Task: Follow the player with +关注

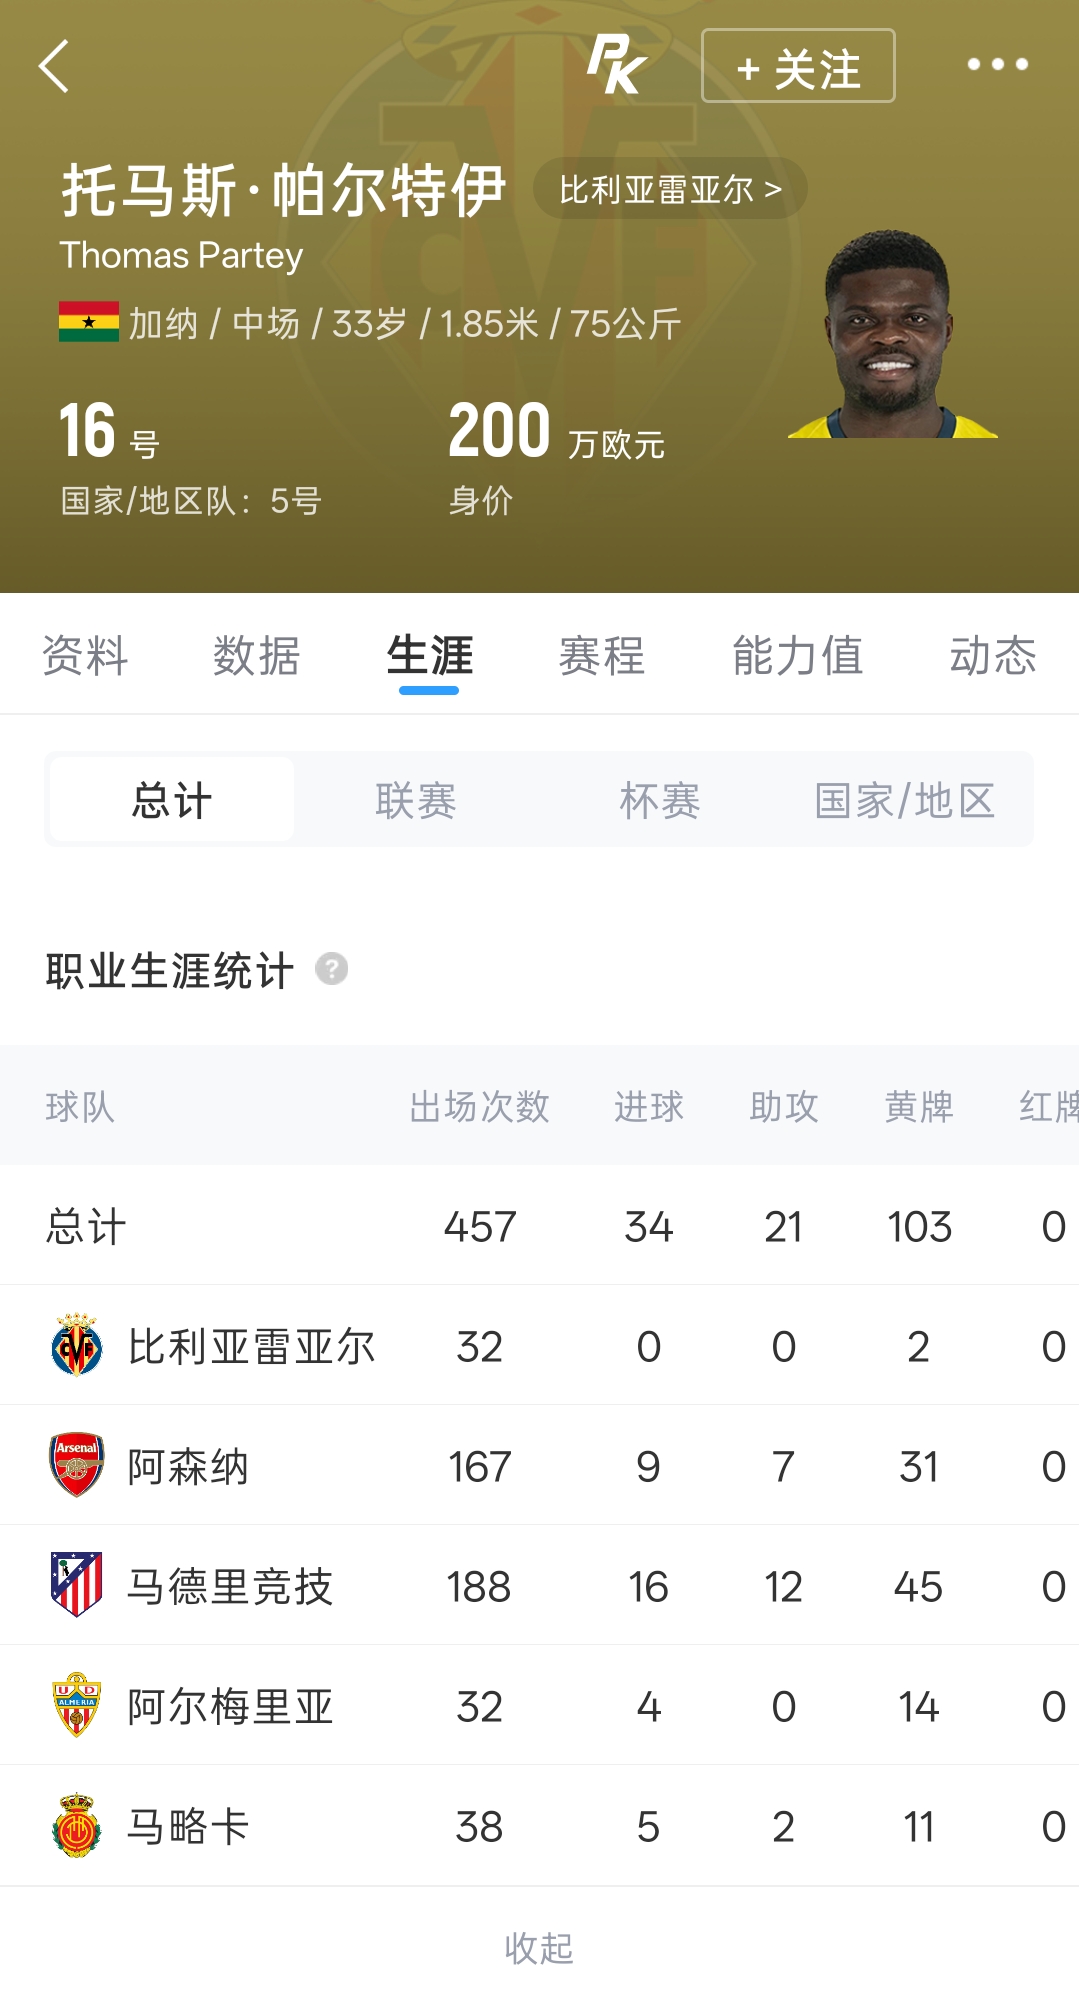Action: click(798, 66)
